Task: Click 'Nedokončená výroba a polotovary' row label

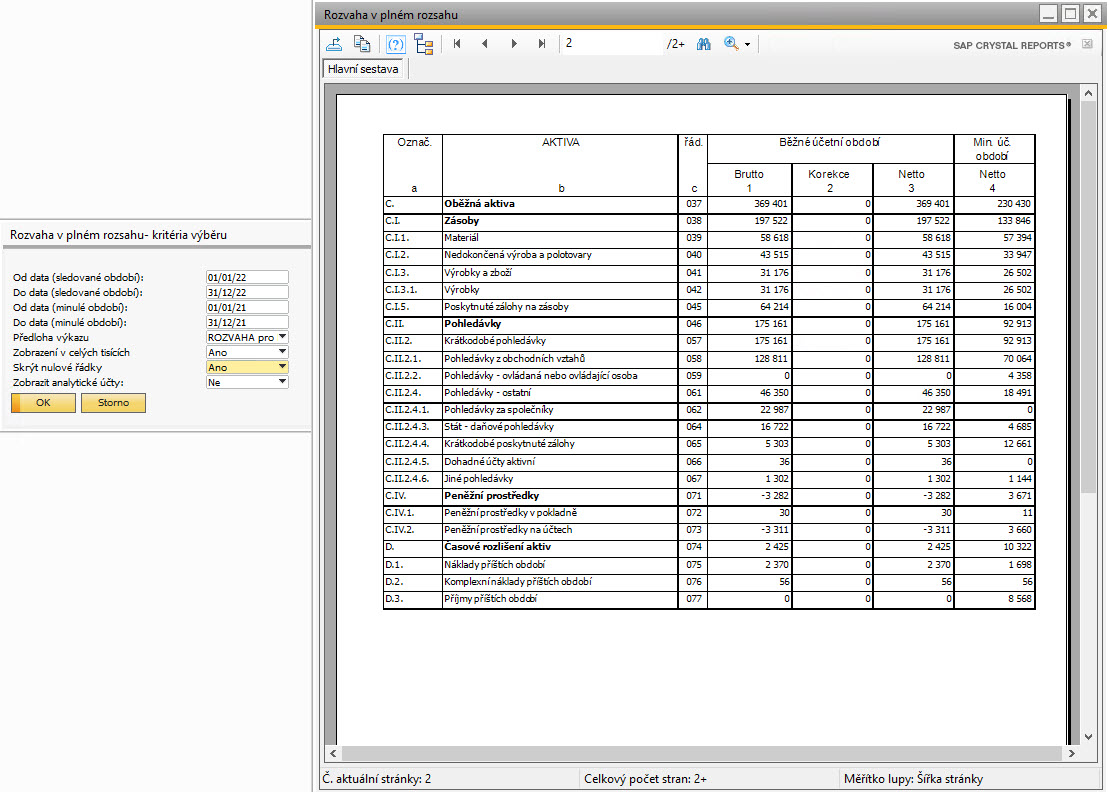Action: [518, 255]
